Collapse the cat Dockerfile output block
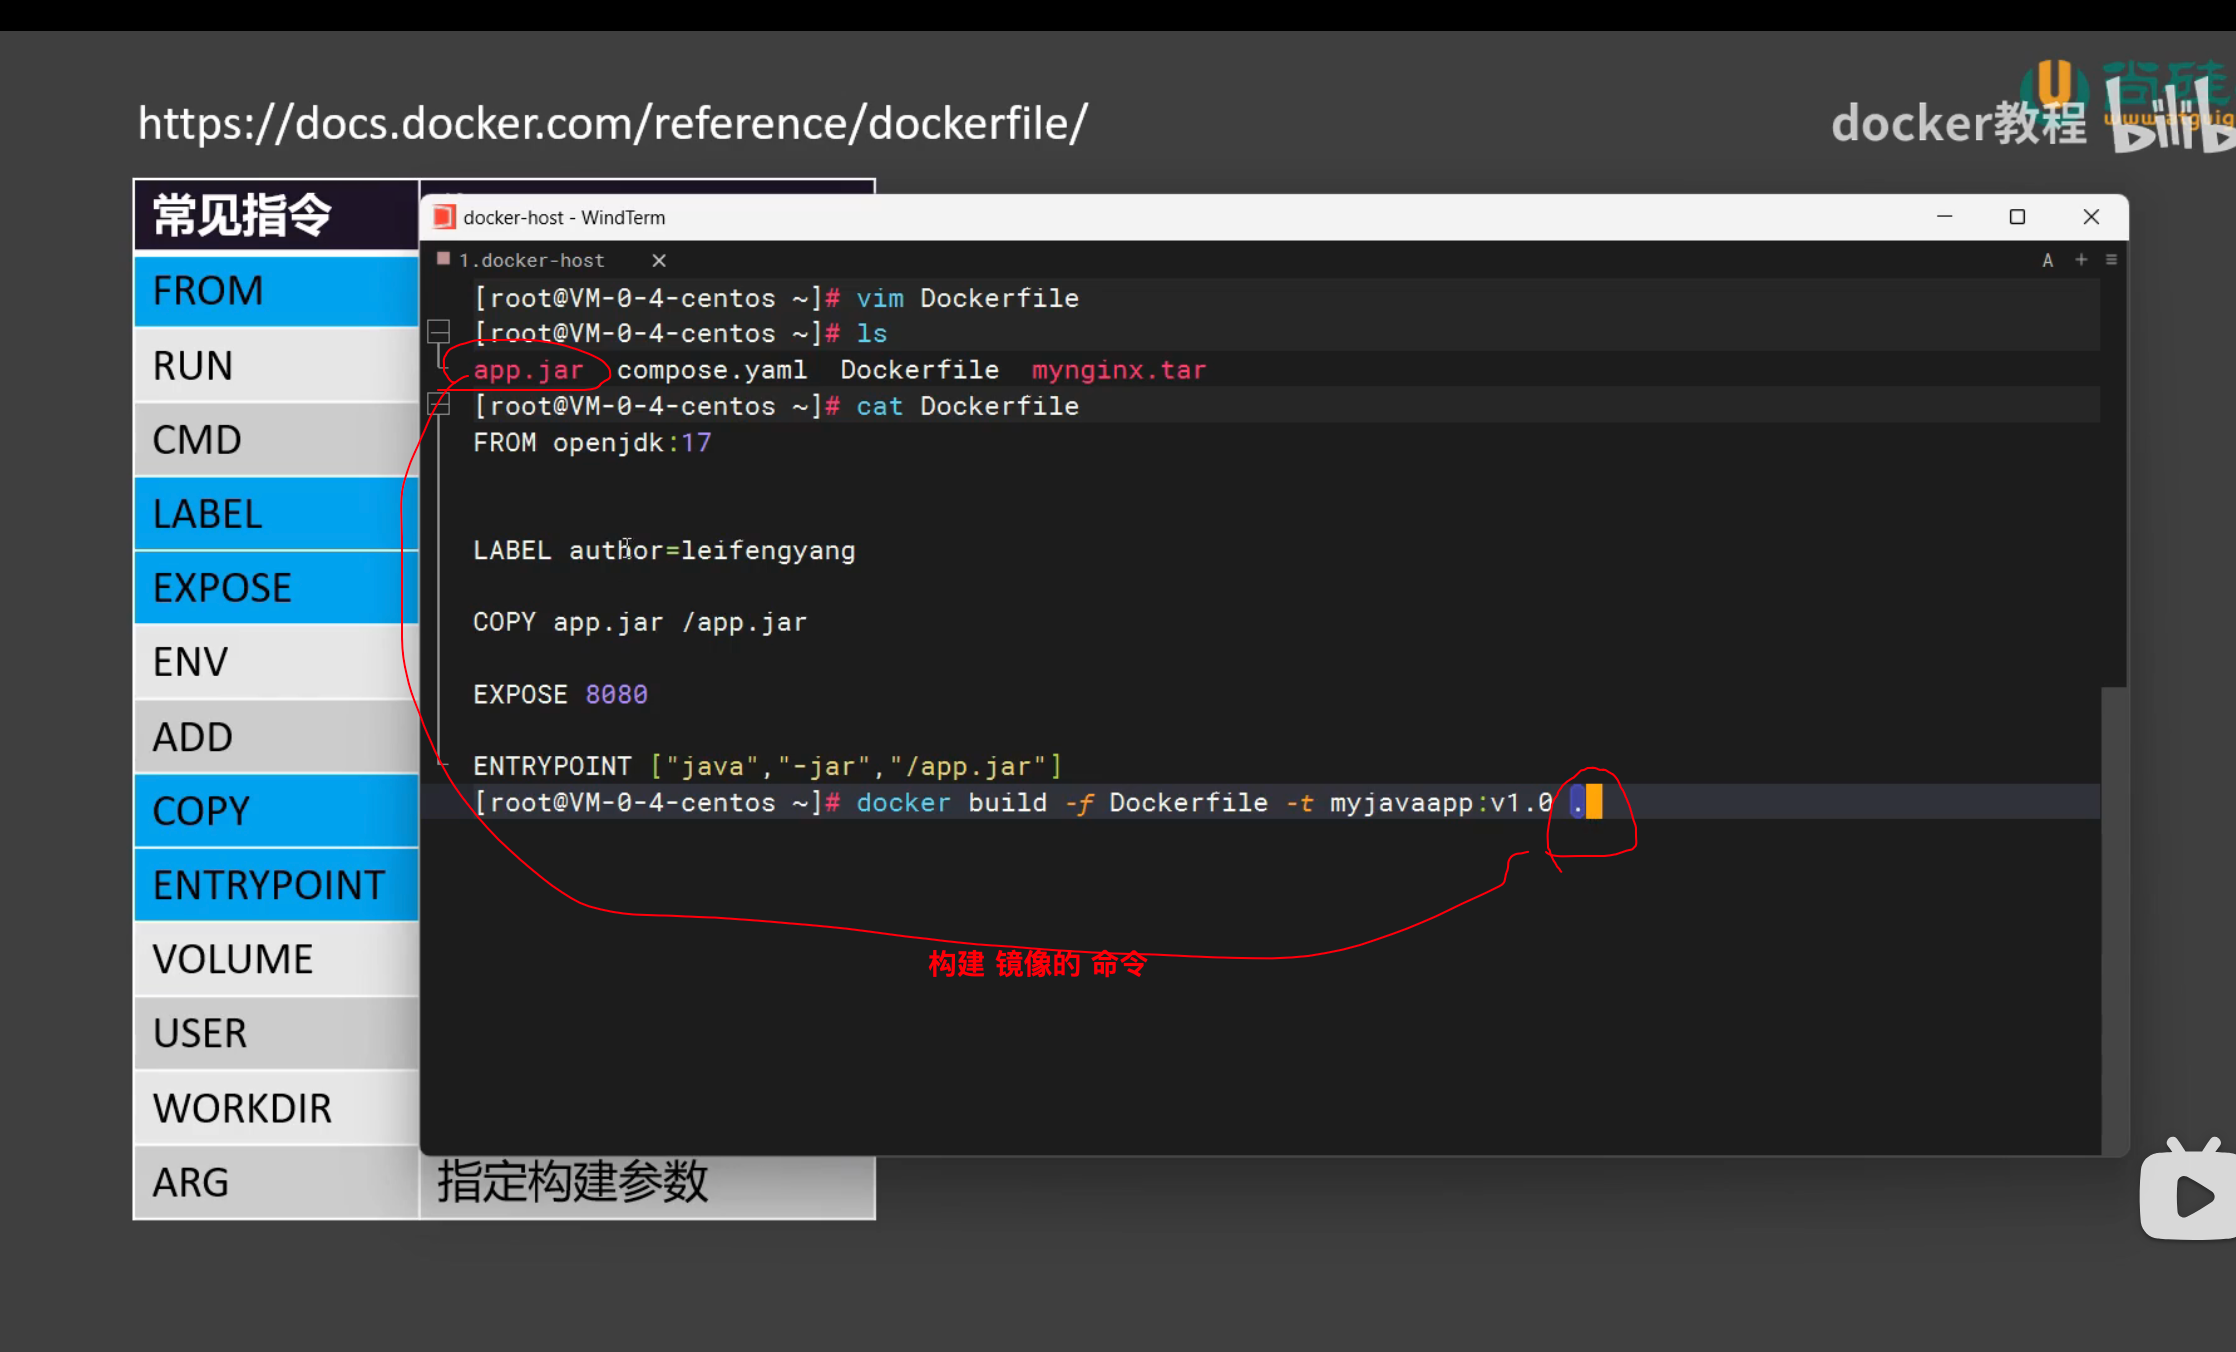This screenshot has width=2236, height=1352. (x=438, y=404)
